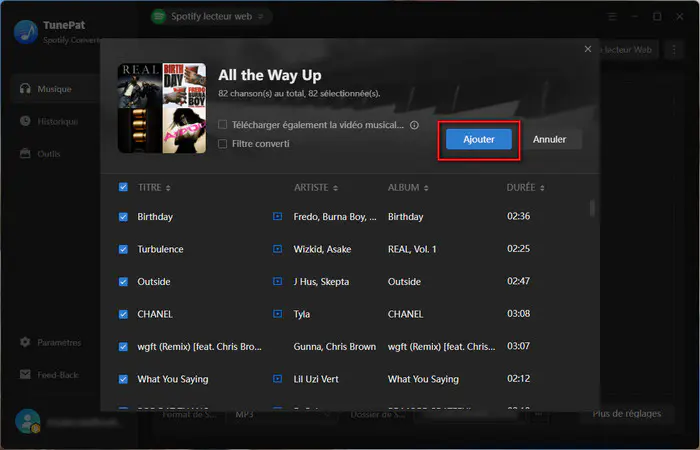
Task: Uncheck the Turbulence song checkbox
Action: point(123,249)
